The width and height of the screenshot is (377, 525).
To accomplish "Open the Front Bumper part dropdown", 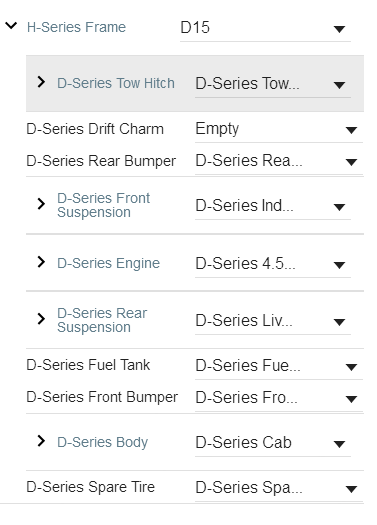I will [x=279, y=398].
